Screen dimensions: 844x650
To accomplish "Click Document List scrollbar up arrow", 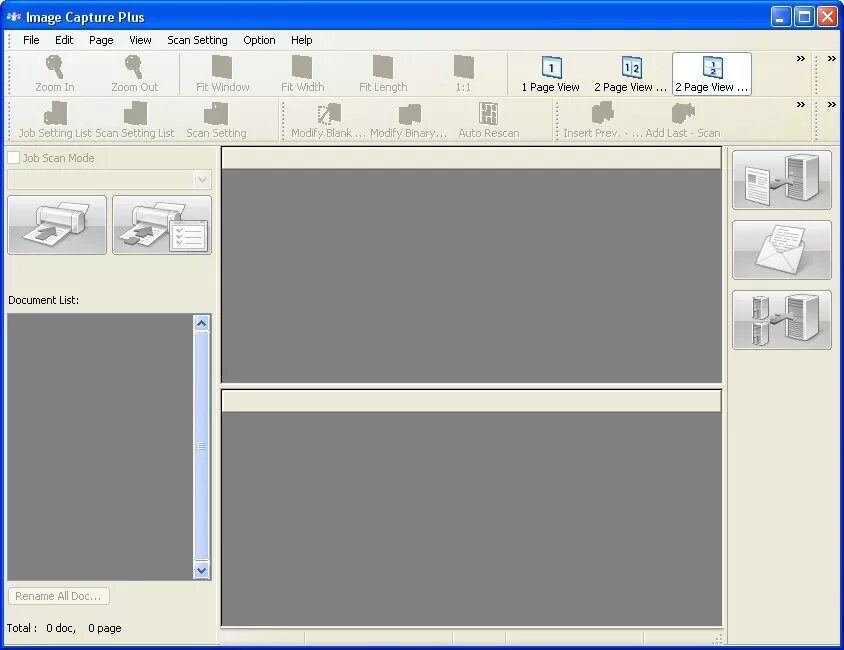I will pyautogui.click(x=201, y=323).
